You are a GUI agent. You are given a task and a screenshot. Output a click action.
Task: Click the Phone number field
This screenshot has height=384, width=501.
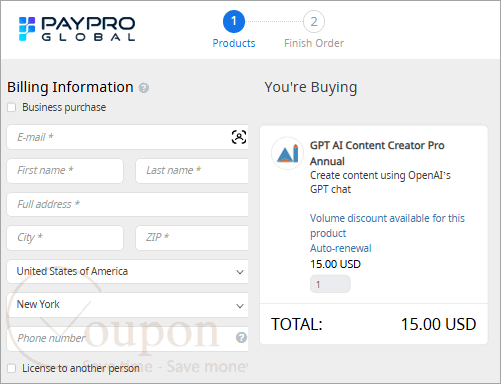click(x=127, y=338)
